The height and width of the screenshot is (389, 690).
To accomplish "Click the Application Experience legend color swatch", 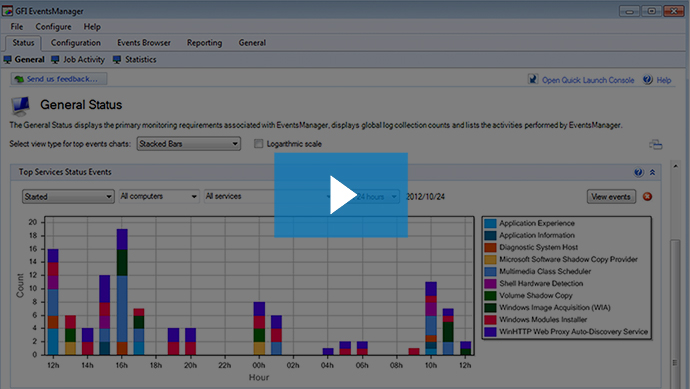I will 490,223.
